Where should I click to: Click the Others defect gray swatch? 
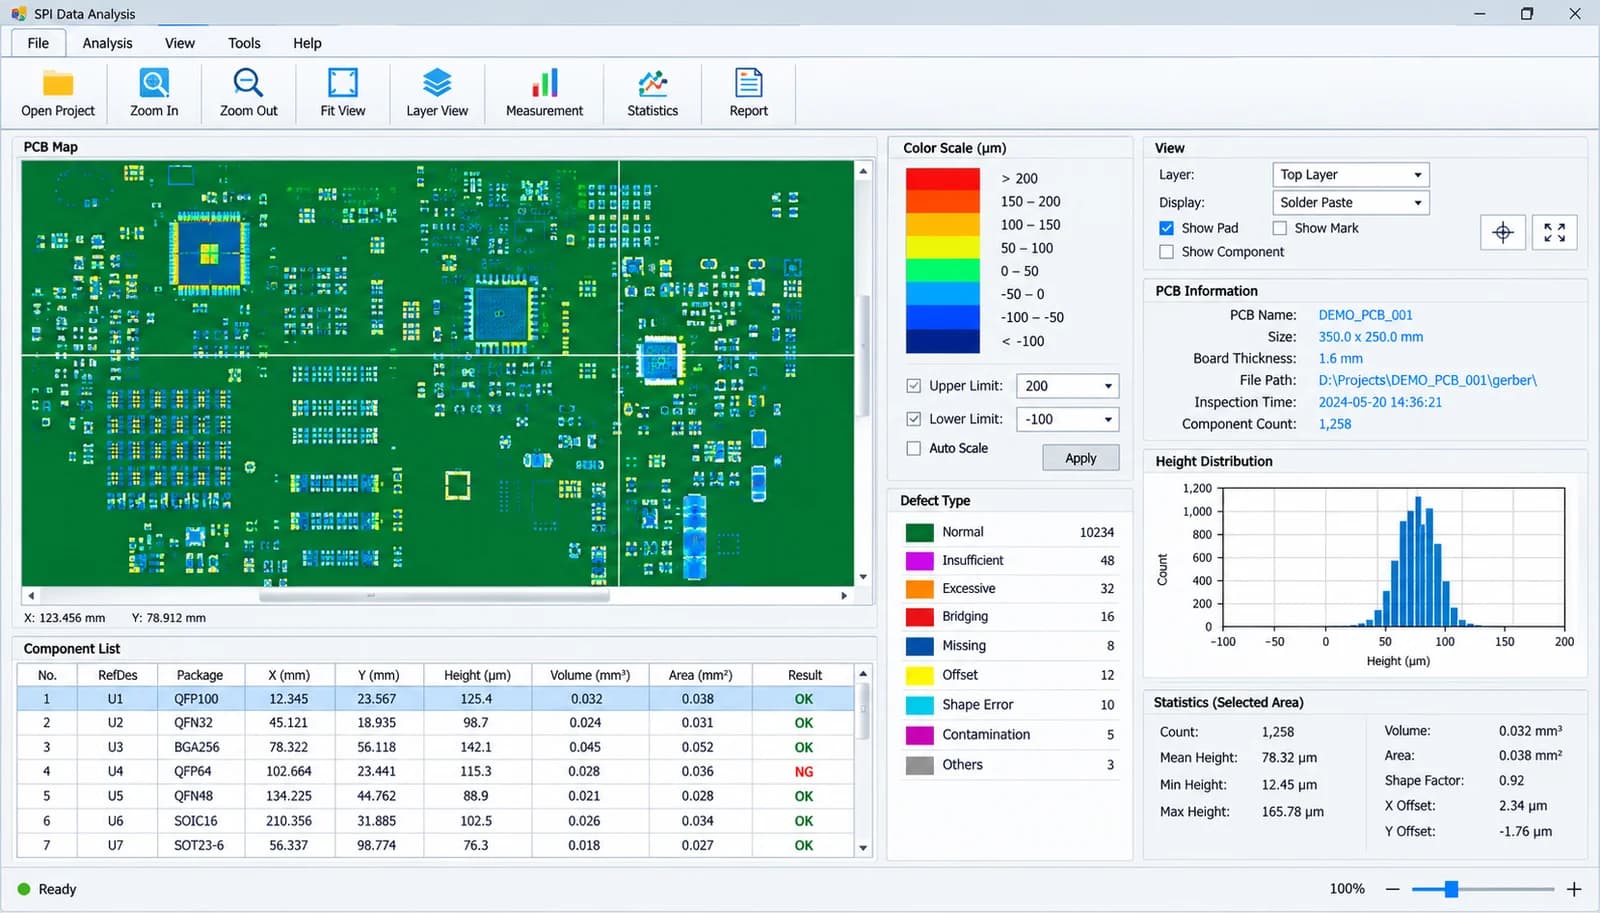pyautogui.click(x=919, y=765)
